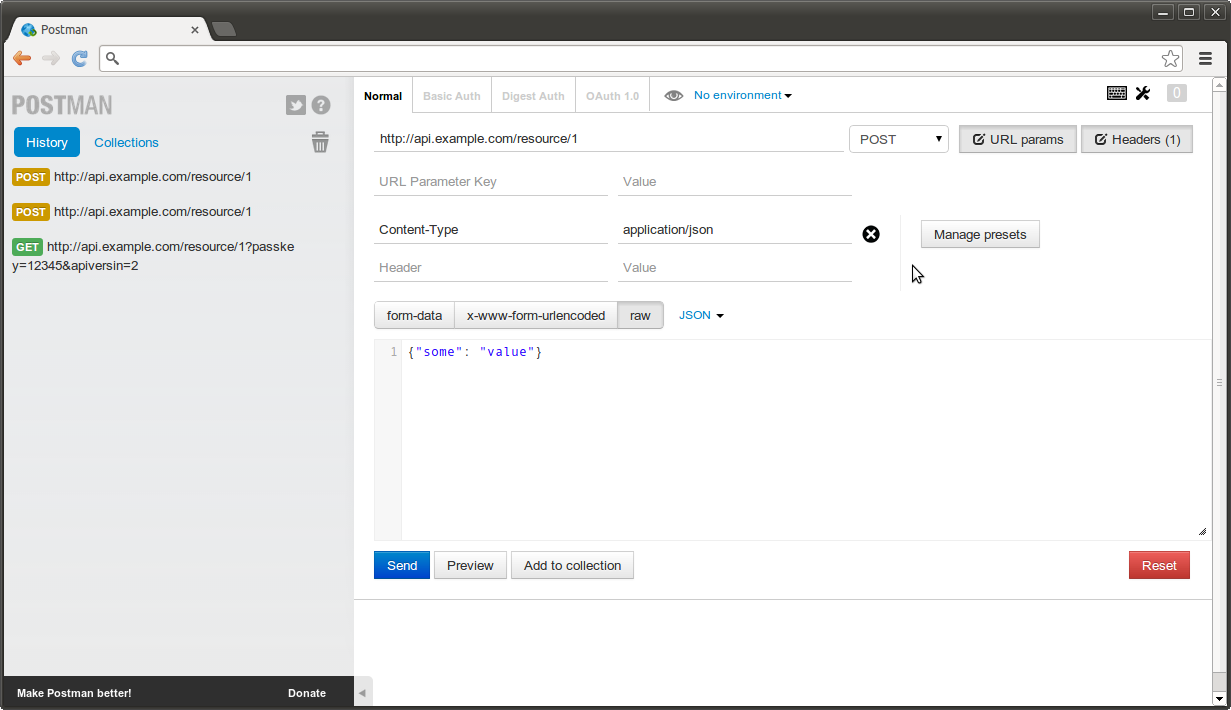
Task: Click the application/json header value field
Action: [x=735, y=230]
